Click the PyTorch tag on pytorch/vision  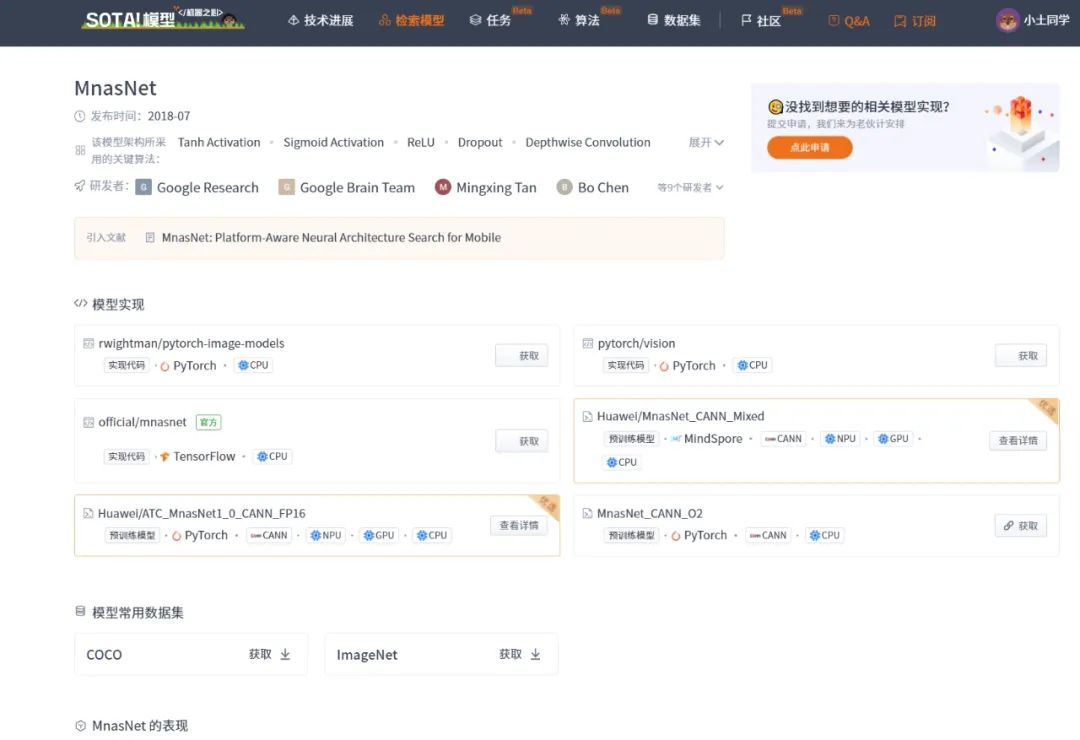tap(687, 366)
